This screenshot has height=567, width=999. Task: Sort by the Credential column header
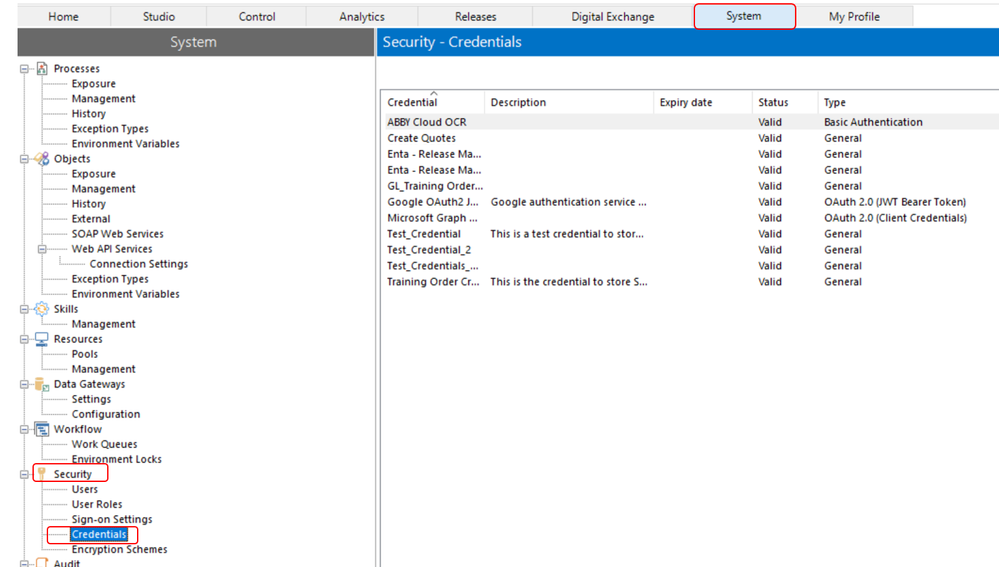pos(412,102)
